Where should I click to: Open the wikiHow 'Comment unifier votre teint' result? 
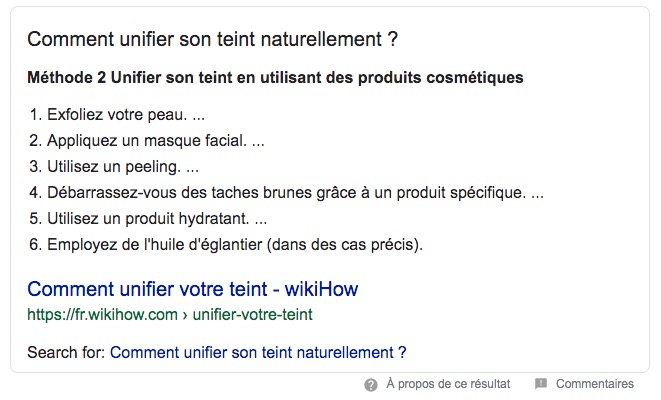192,290
